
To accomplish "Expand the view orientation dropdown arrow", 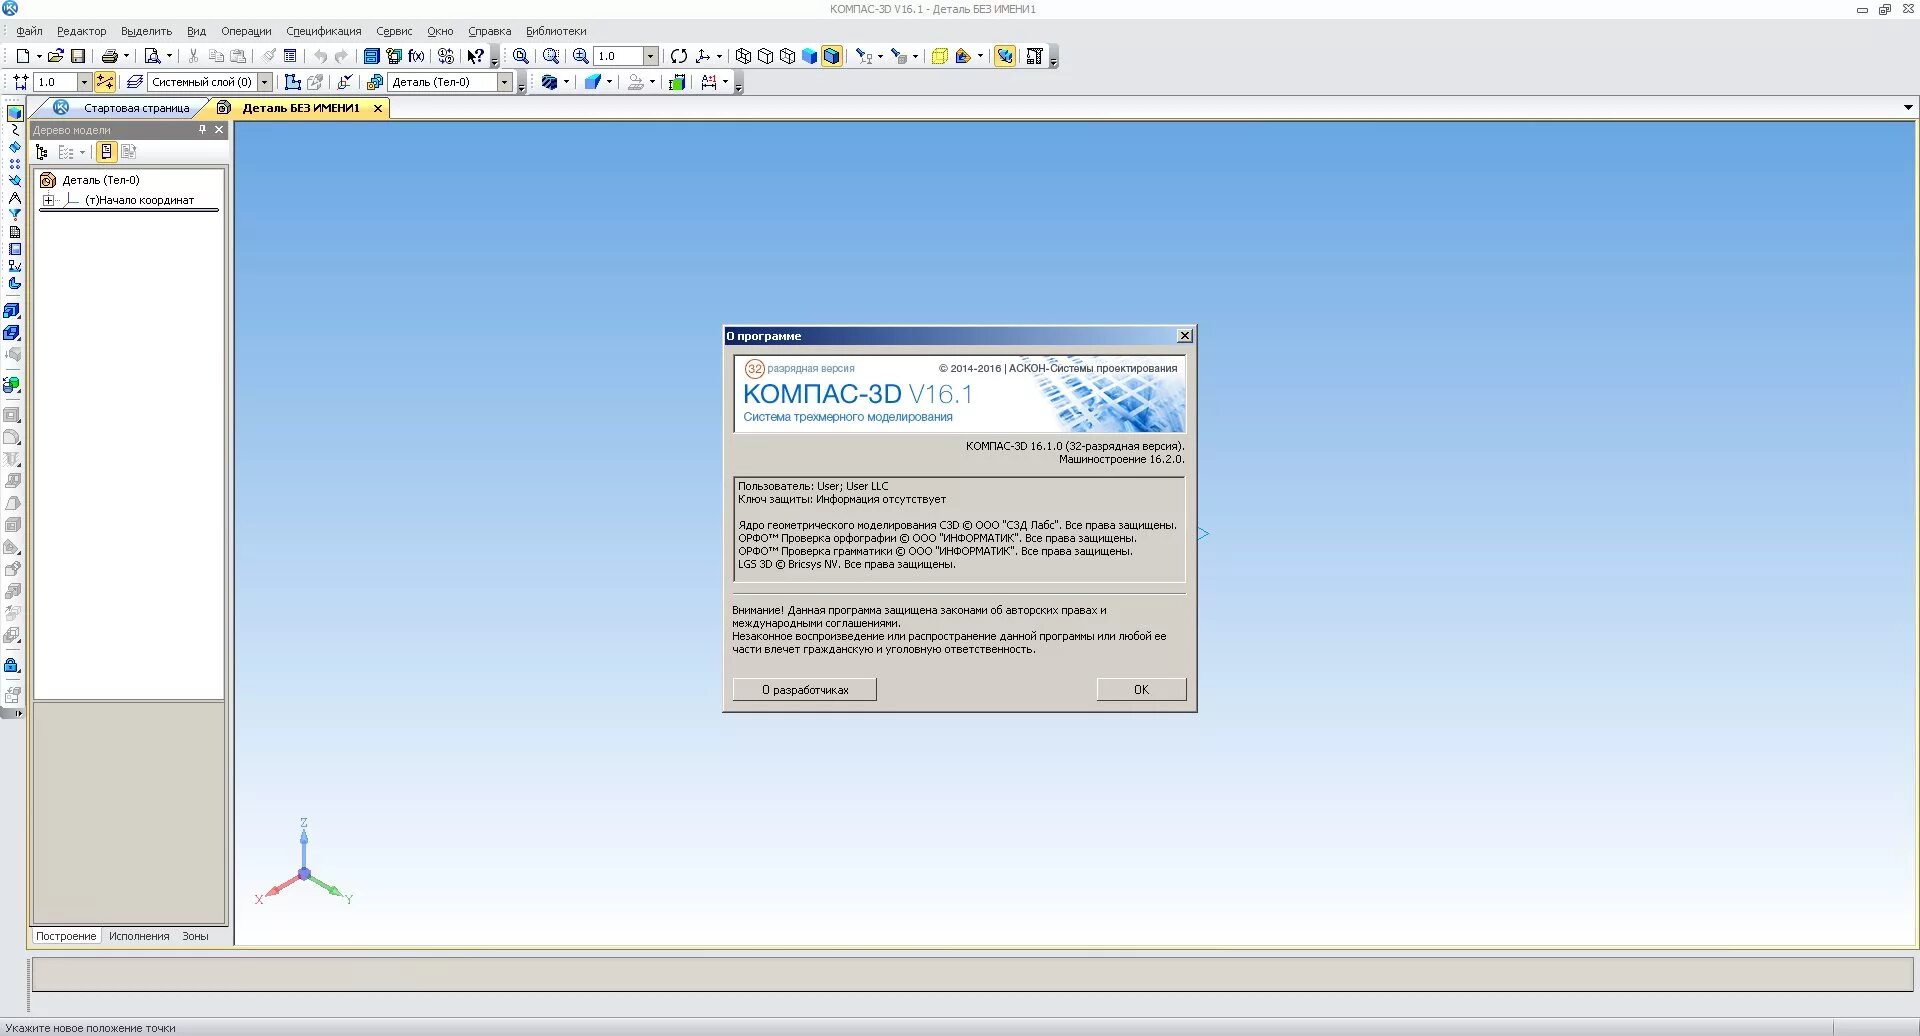I will [x=719, y=56].
